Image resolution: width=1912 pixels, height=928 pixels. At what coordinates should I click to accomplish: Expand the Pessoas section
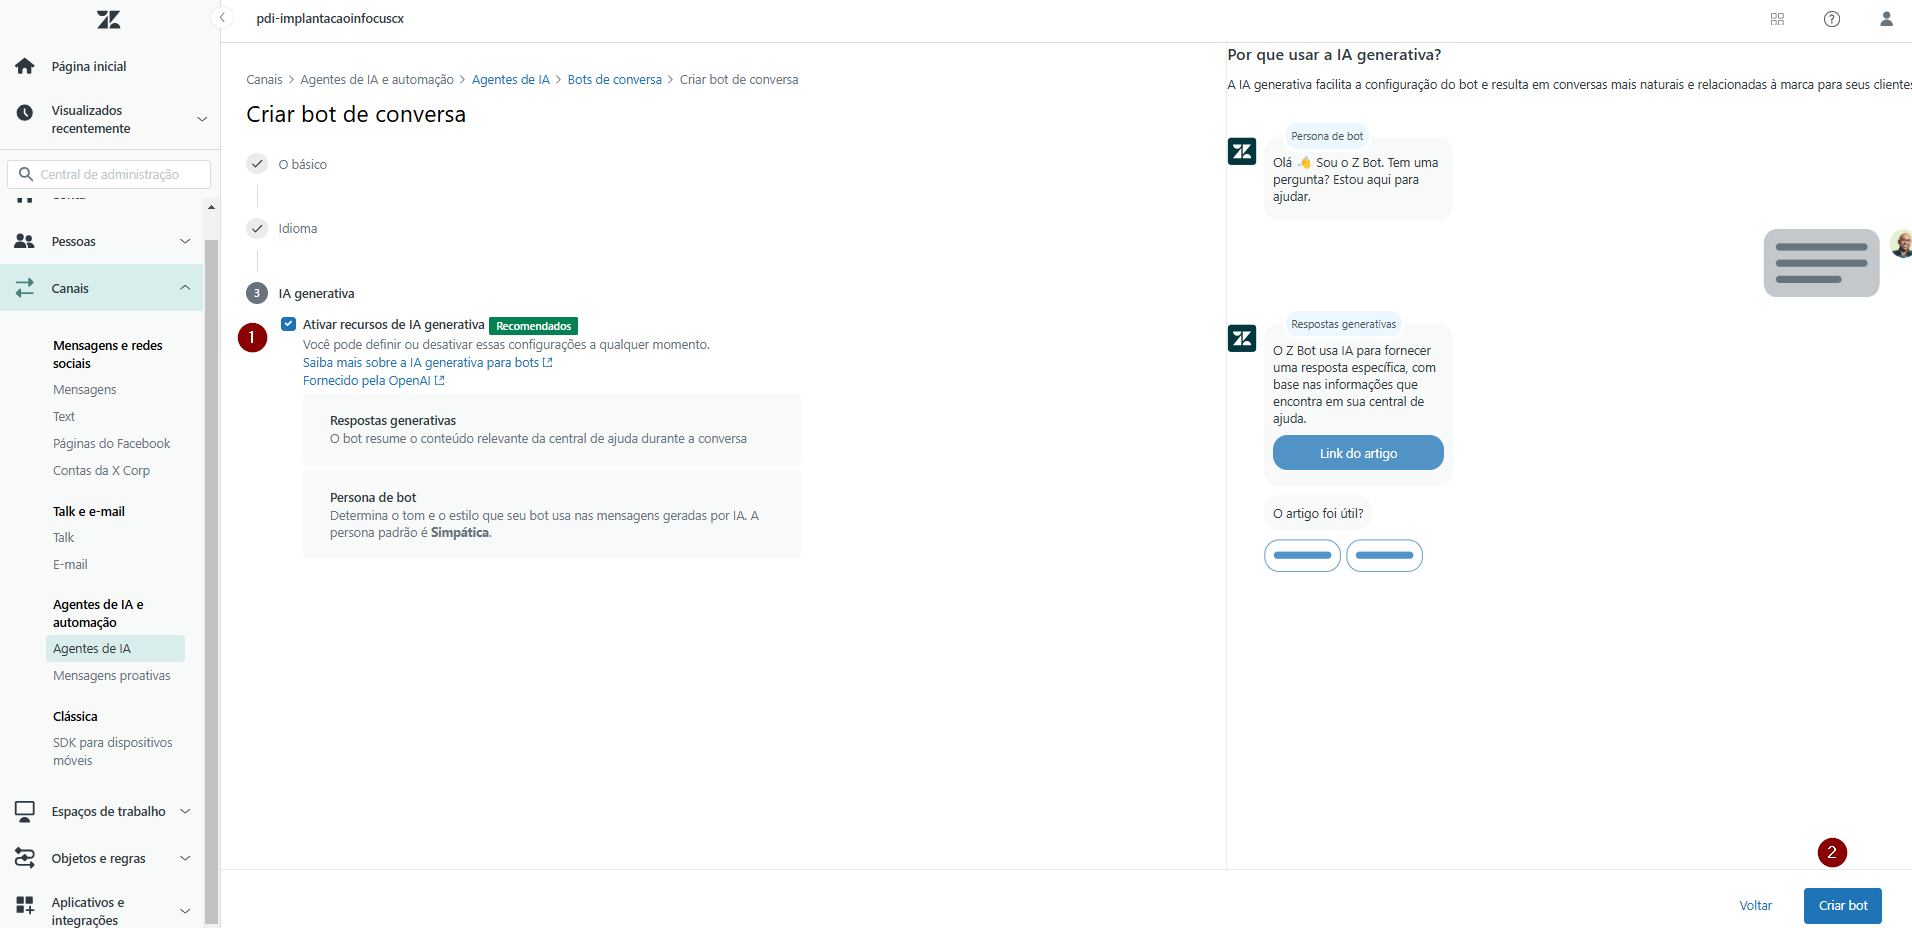click(x=185, y=241)
